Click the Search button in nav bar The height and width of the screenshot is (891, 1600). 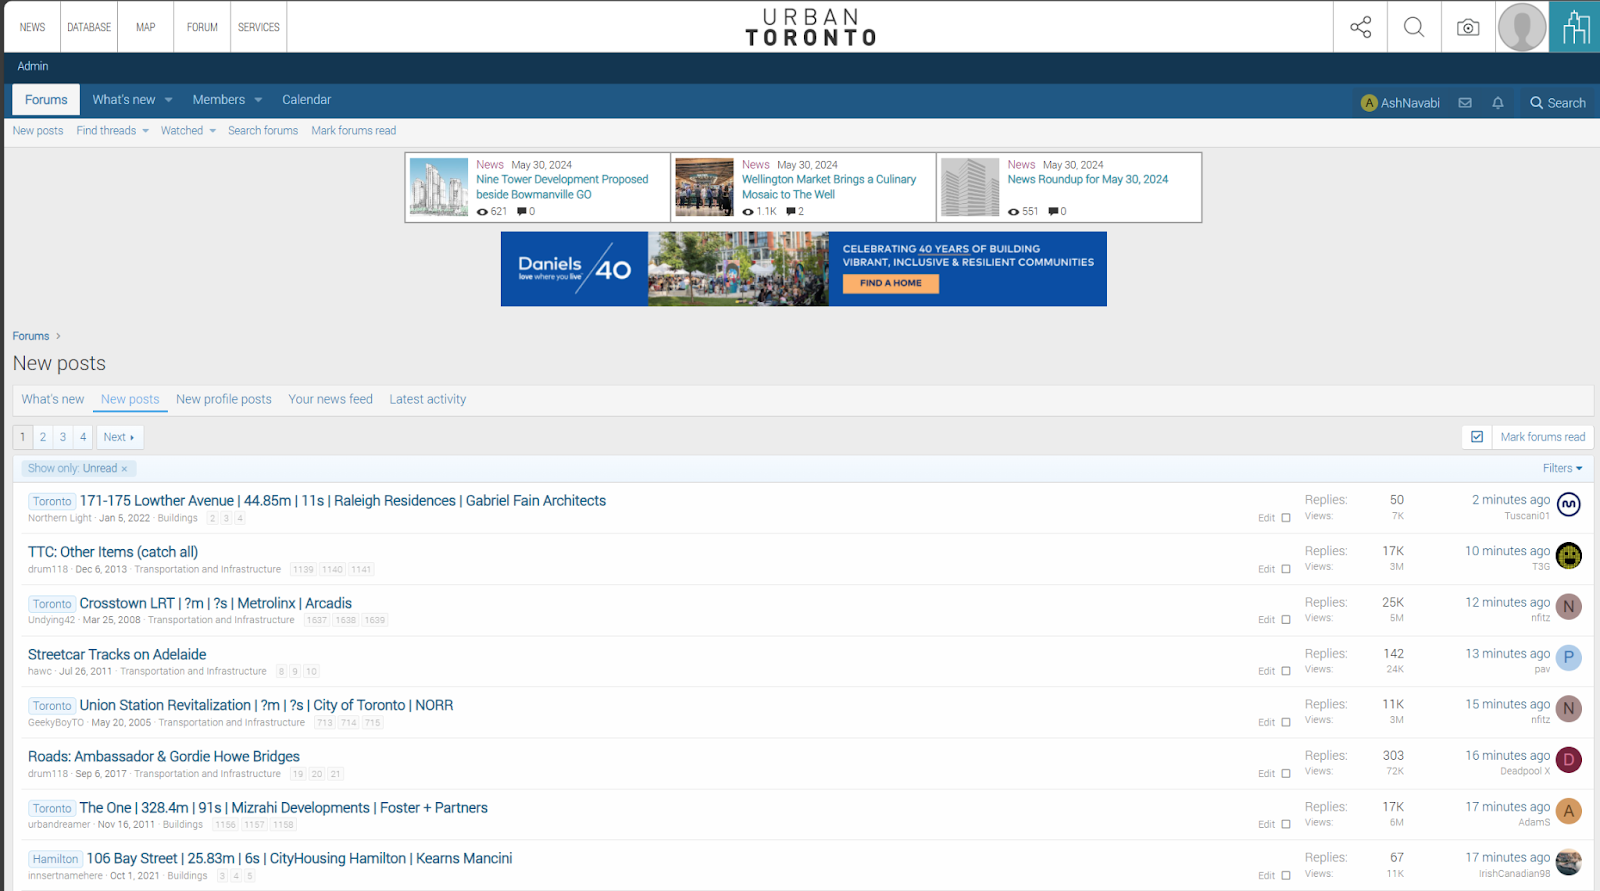click(1558, 103)
